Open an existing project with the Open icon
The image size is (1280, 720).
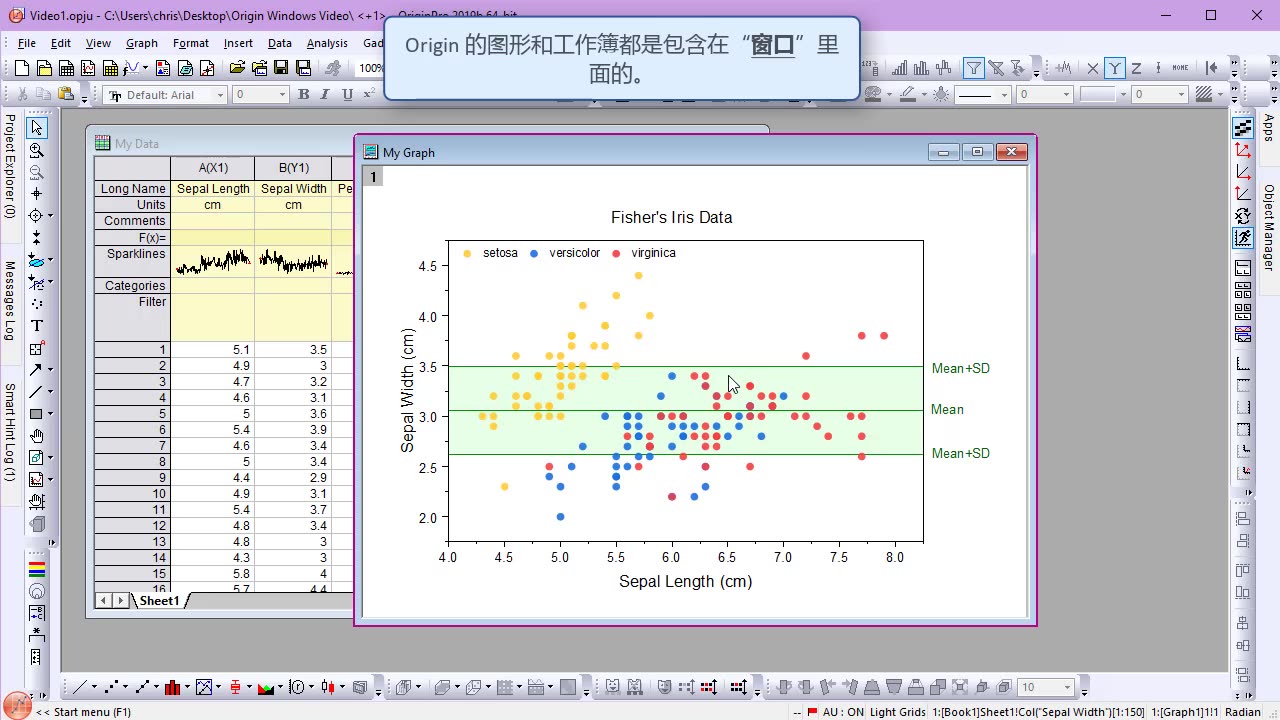pos(237,67)
